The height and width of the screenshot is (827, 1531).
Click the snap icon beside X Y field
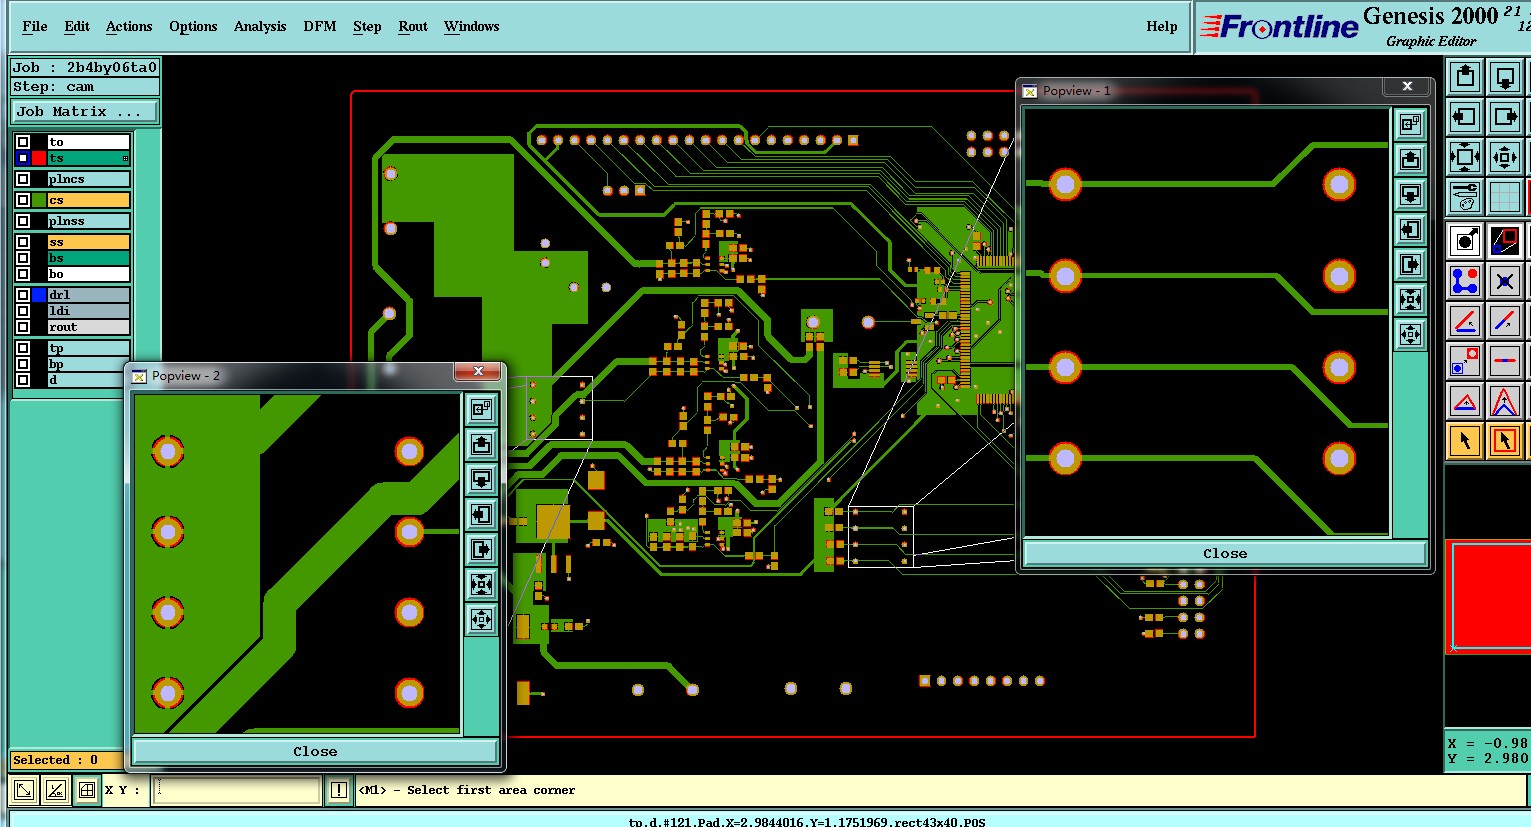click(x=87, y=790)
